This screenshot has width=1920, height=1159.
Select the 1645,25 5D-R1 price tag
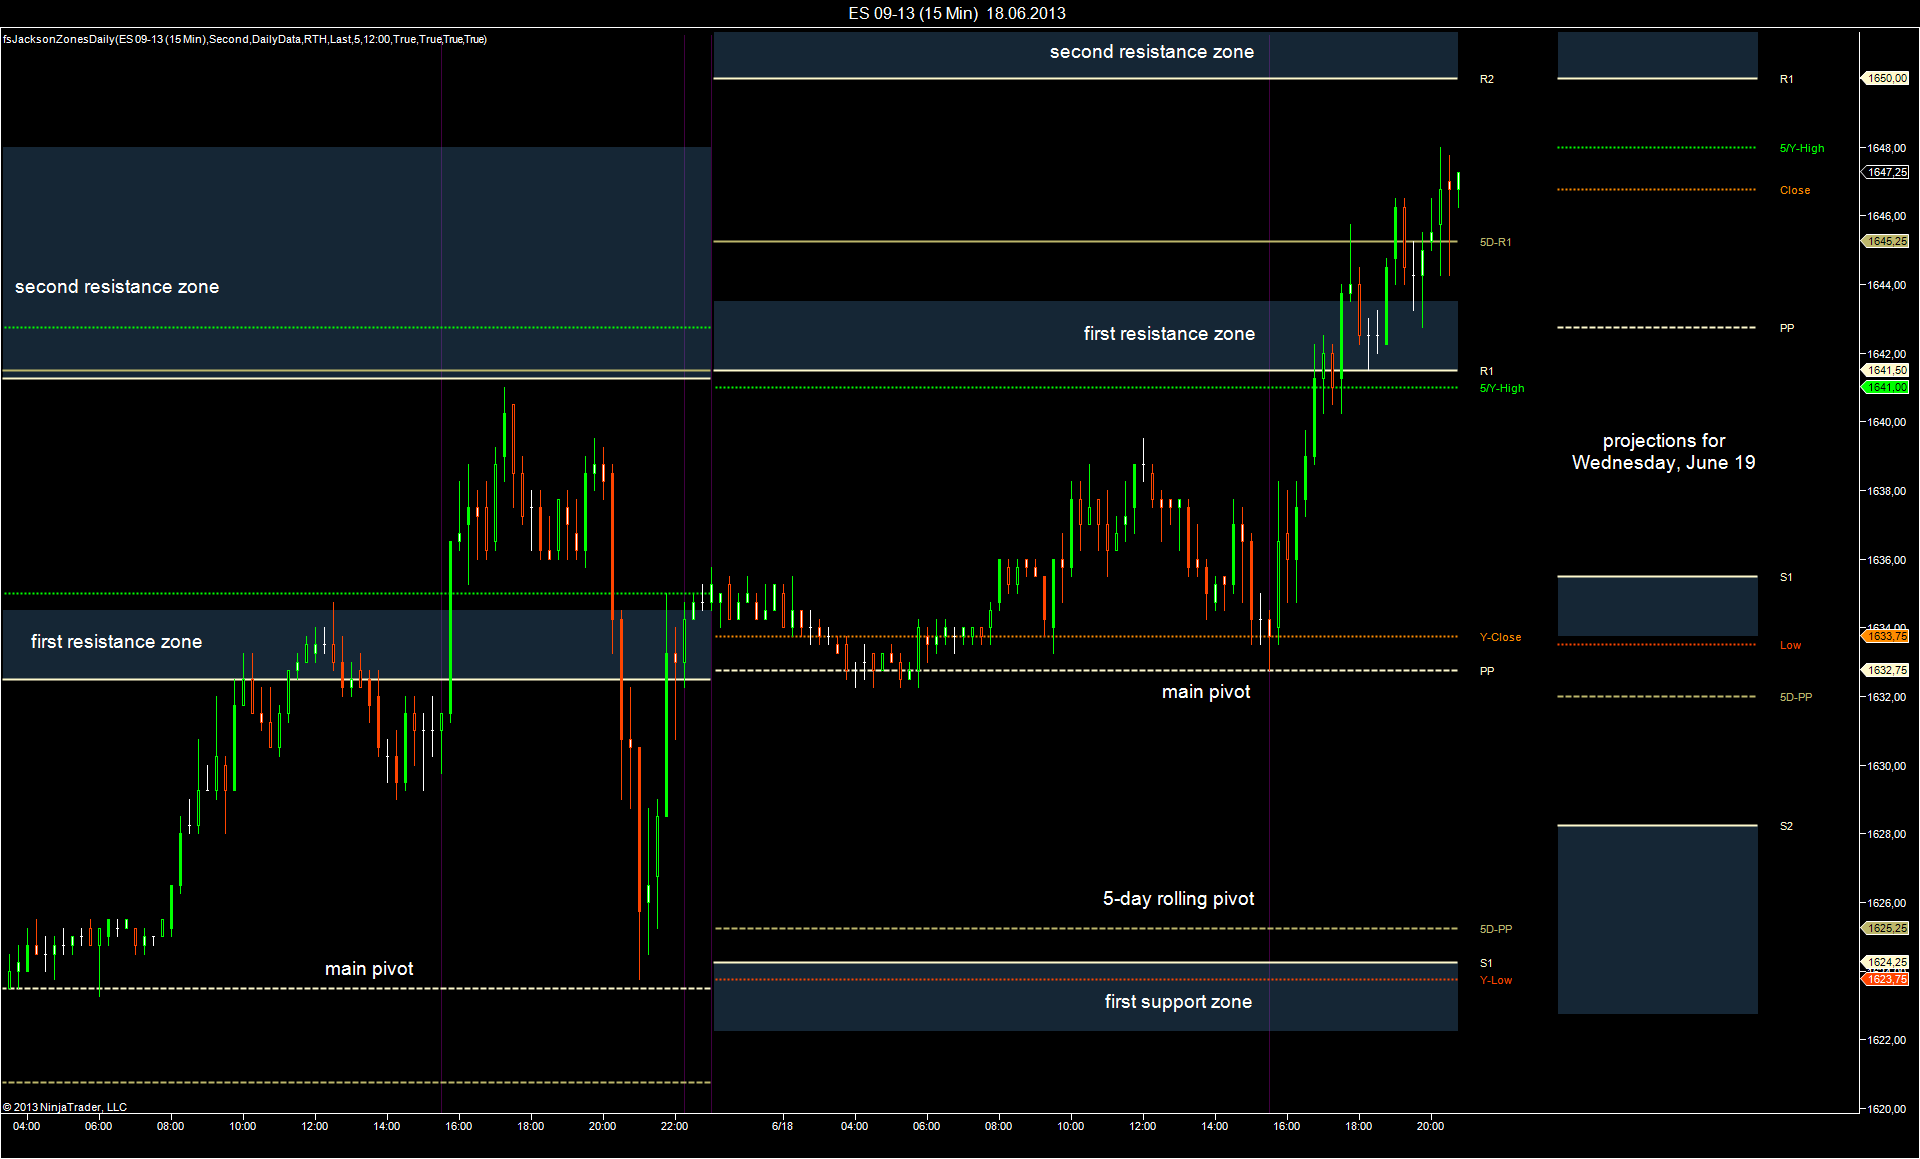click(x=1887, y=241)
